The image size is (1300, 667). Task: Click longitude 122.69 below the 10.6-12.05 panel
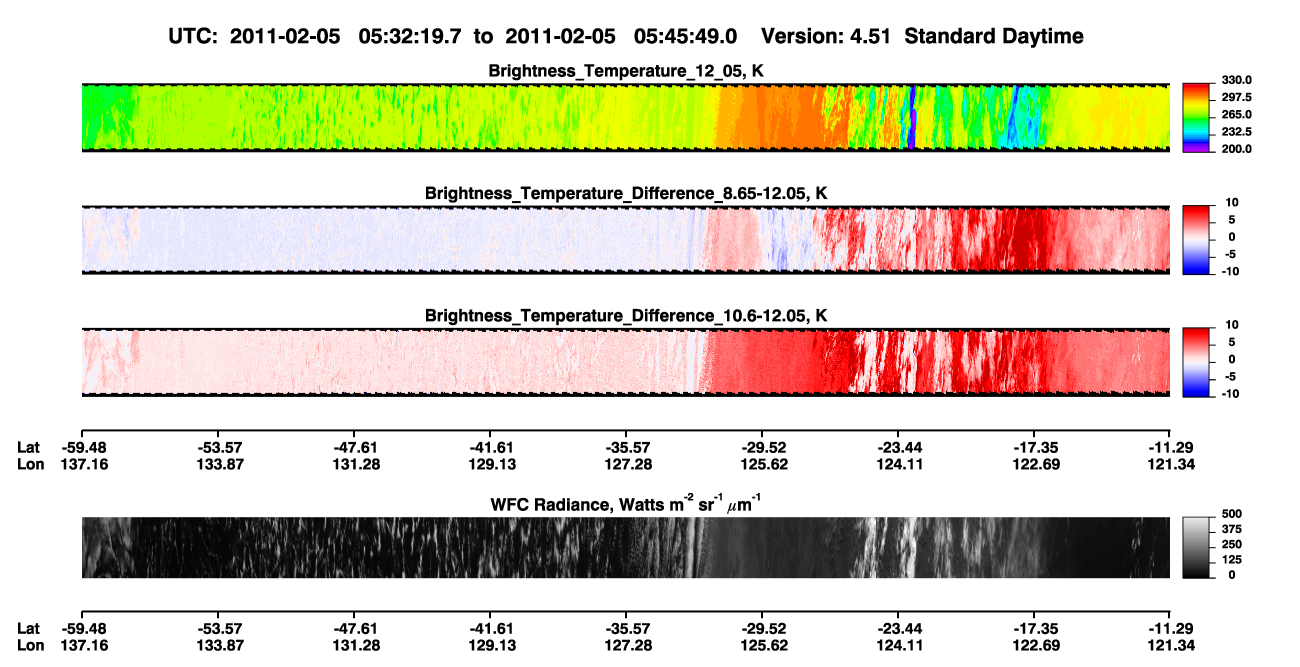[x=1034, y=464]
